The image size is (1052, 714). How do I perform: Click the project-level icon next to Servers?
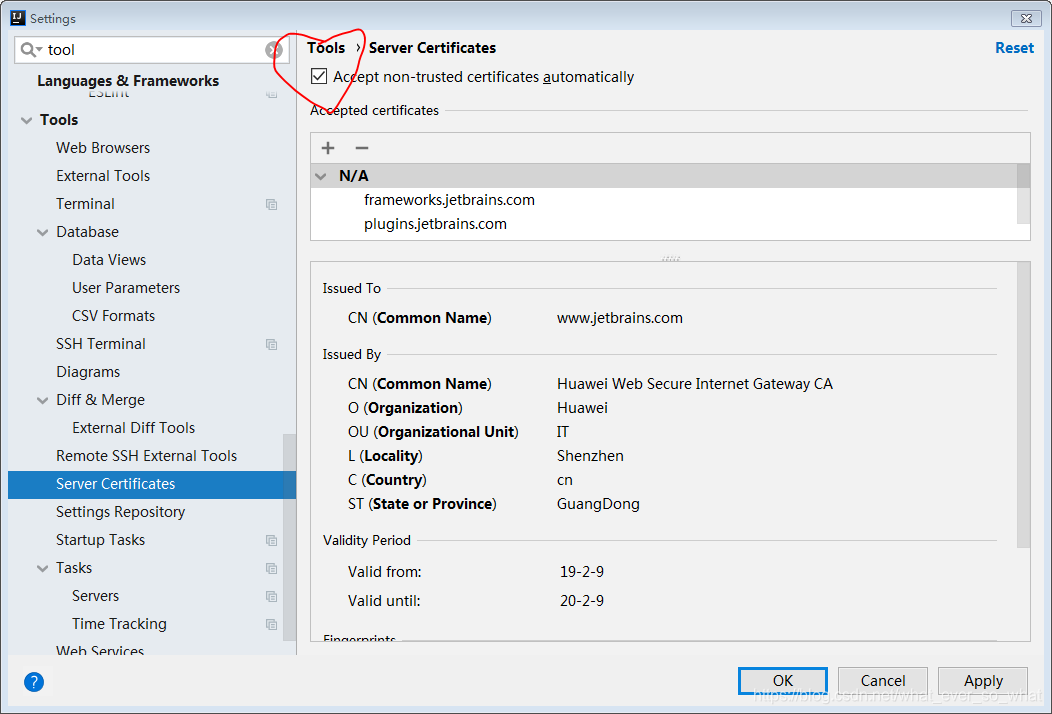(272, 597)
